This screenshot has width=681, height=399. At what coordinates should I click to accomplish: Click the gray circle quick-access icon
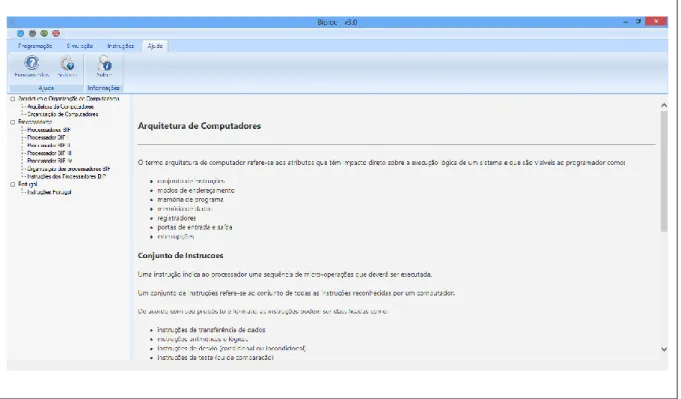coord(32,33)
